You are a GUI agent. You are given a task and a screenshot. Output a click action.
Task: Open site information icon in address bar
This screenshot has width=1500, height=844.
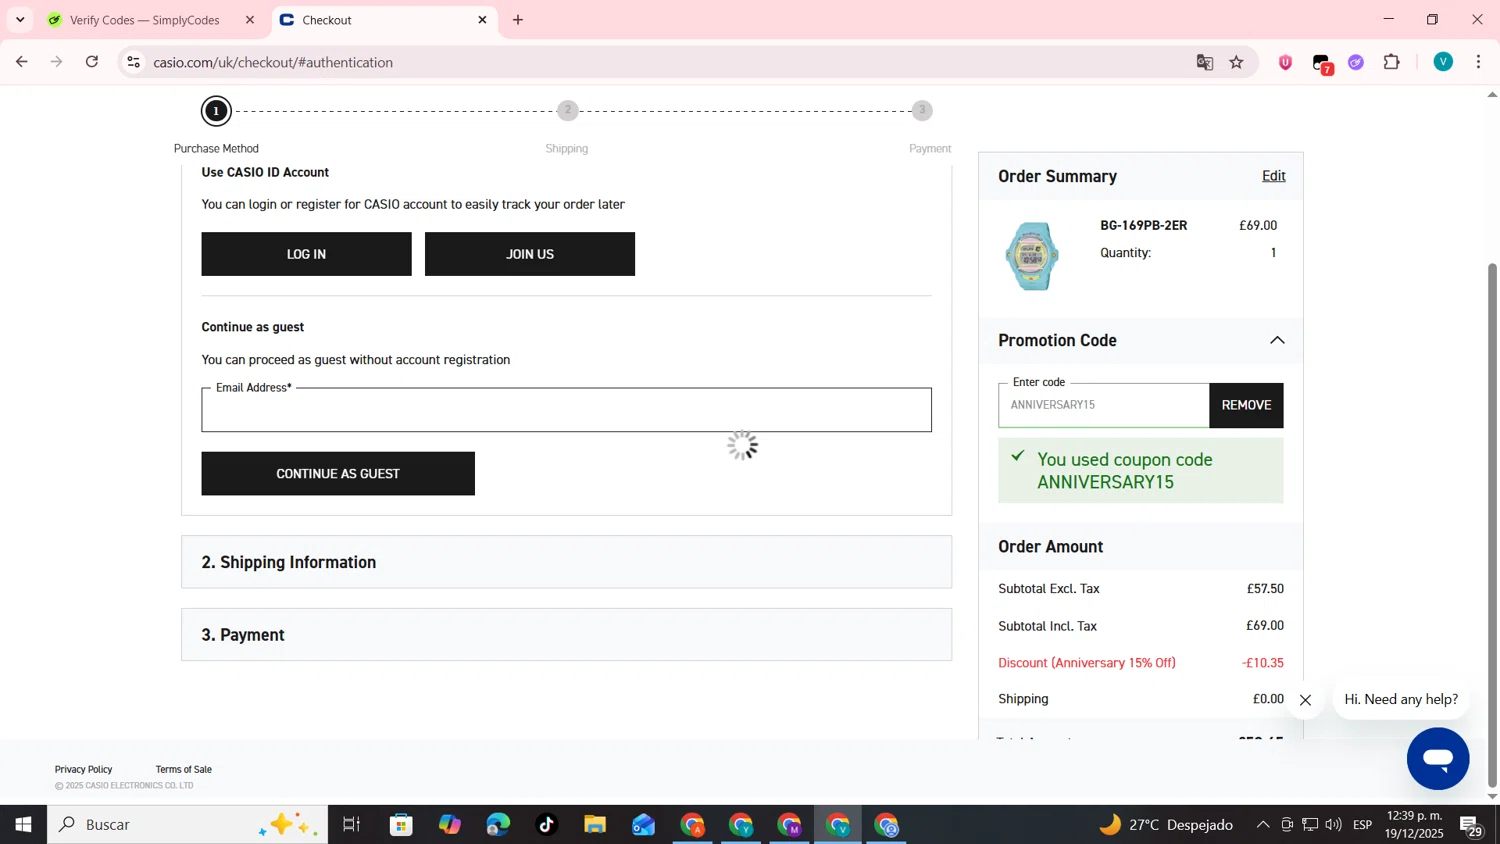coord(133,62)
